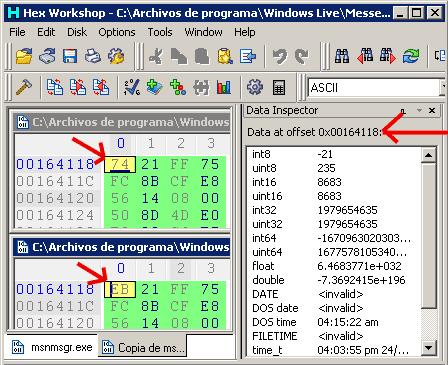Click the Data Inspector vertical scrollbar thumb
The height and width of the screenshot is (365, 448).
click(428, 235)
